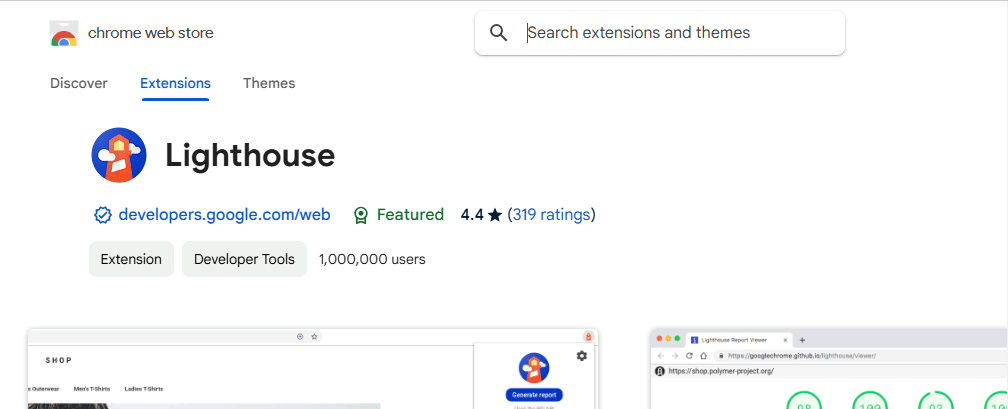Click the Extension category chip
Image resolution: width=1008 pixels, height=409 pixels.
click(x=131, y=259)
